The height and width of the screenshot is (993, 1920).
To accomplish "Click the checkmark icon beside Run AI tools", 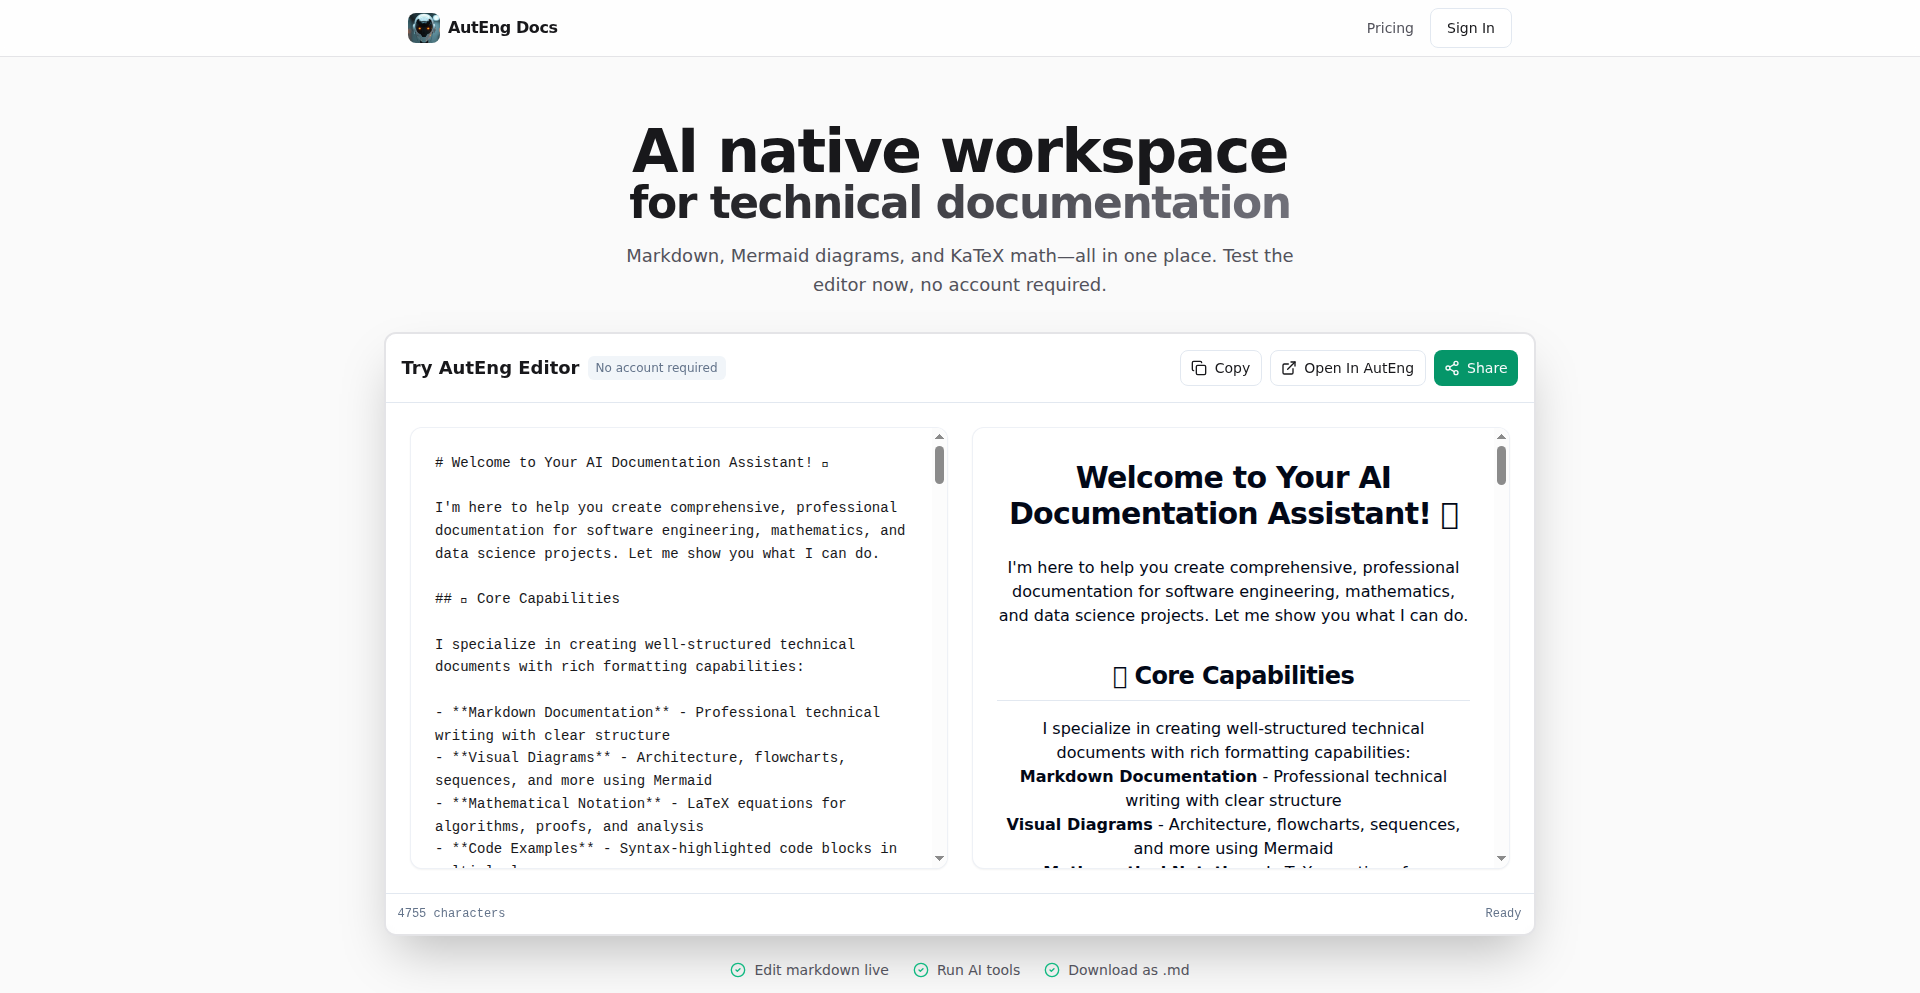I will point(921,970).
